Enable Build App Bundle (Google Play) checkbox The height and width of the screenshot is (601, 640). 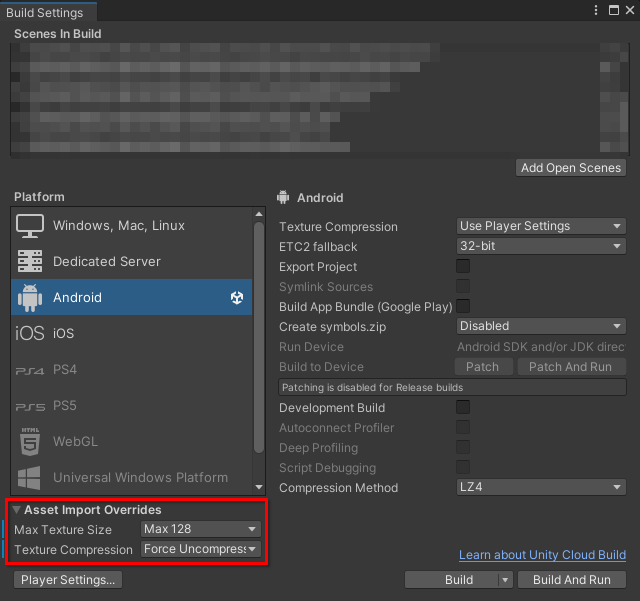click(463, 306)
